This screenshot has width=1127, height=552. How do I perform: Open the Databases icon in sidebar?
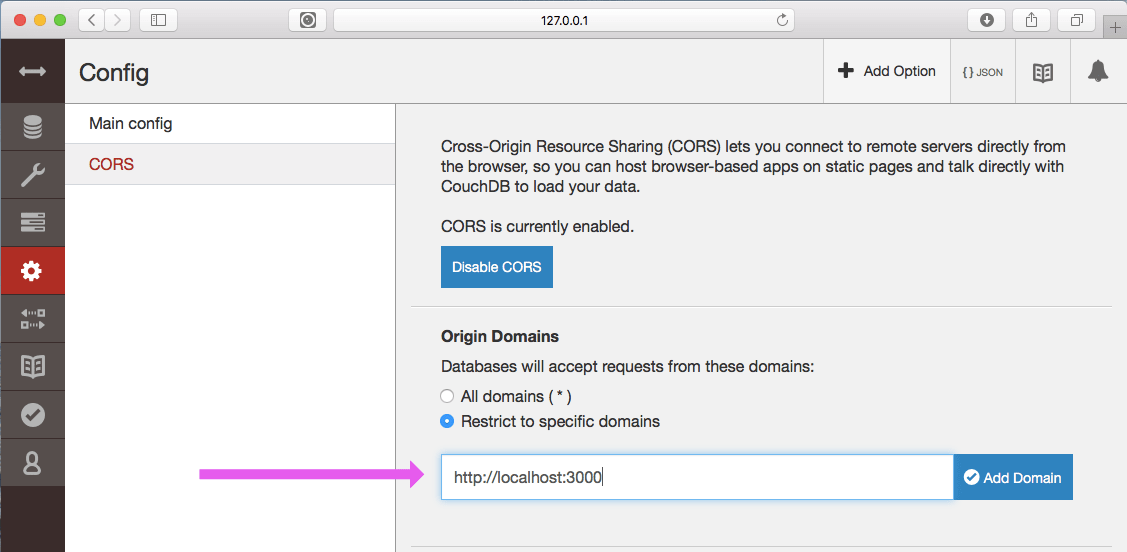(x=32, y=127)
